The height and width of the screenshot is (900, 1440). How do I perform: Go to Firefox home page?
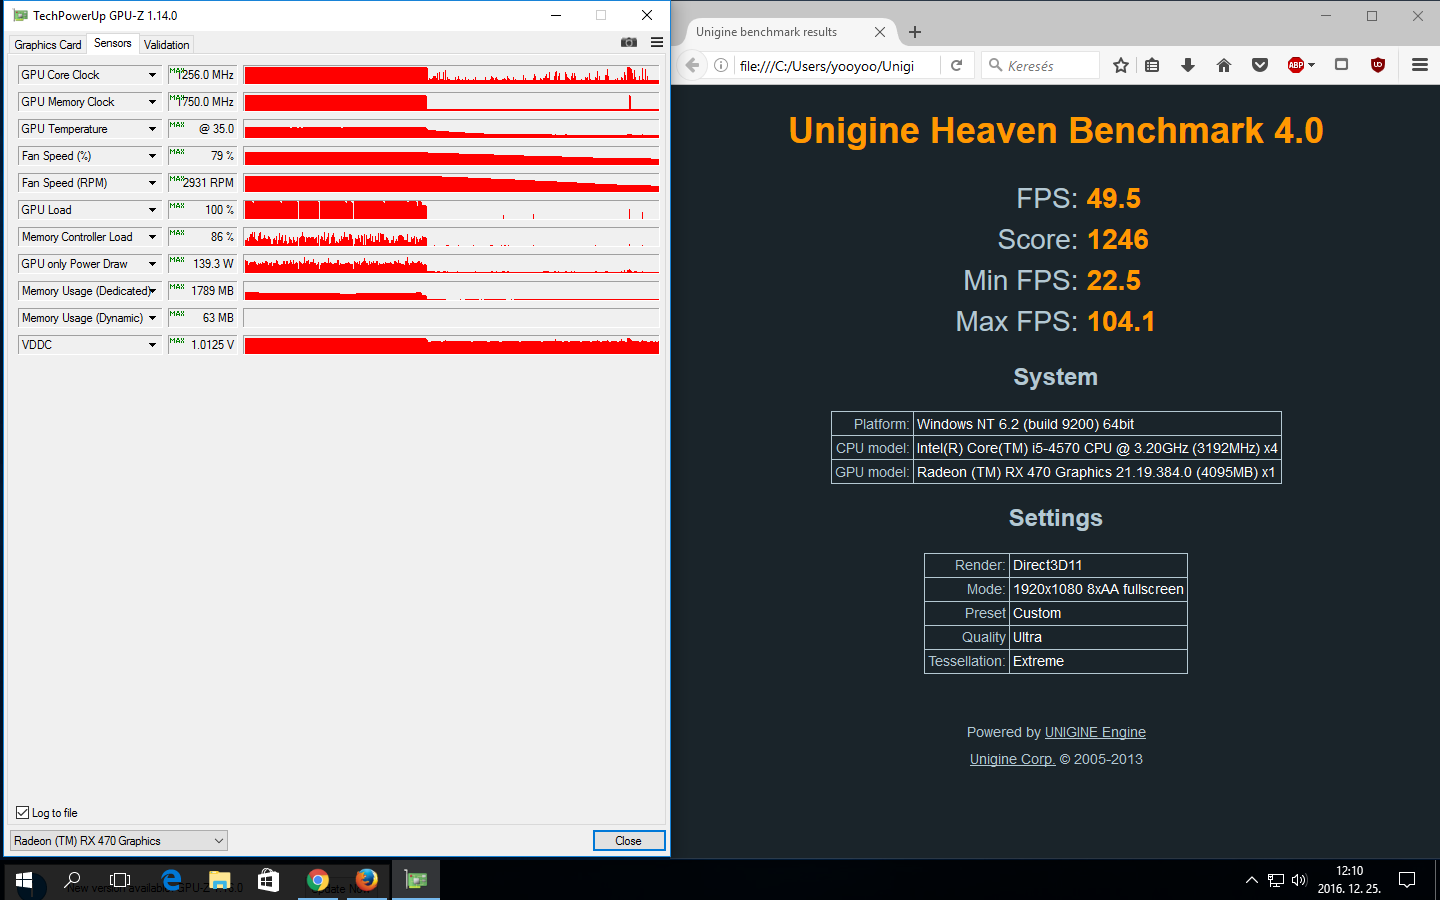coord(1224,65)
